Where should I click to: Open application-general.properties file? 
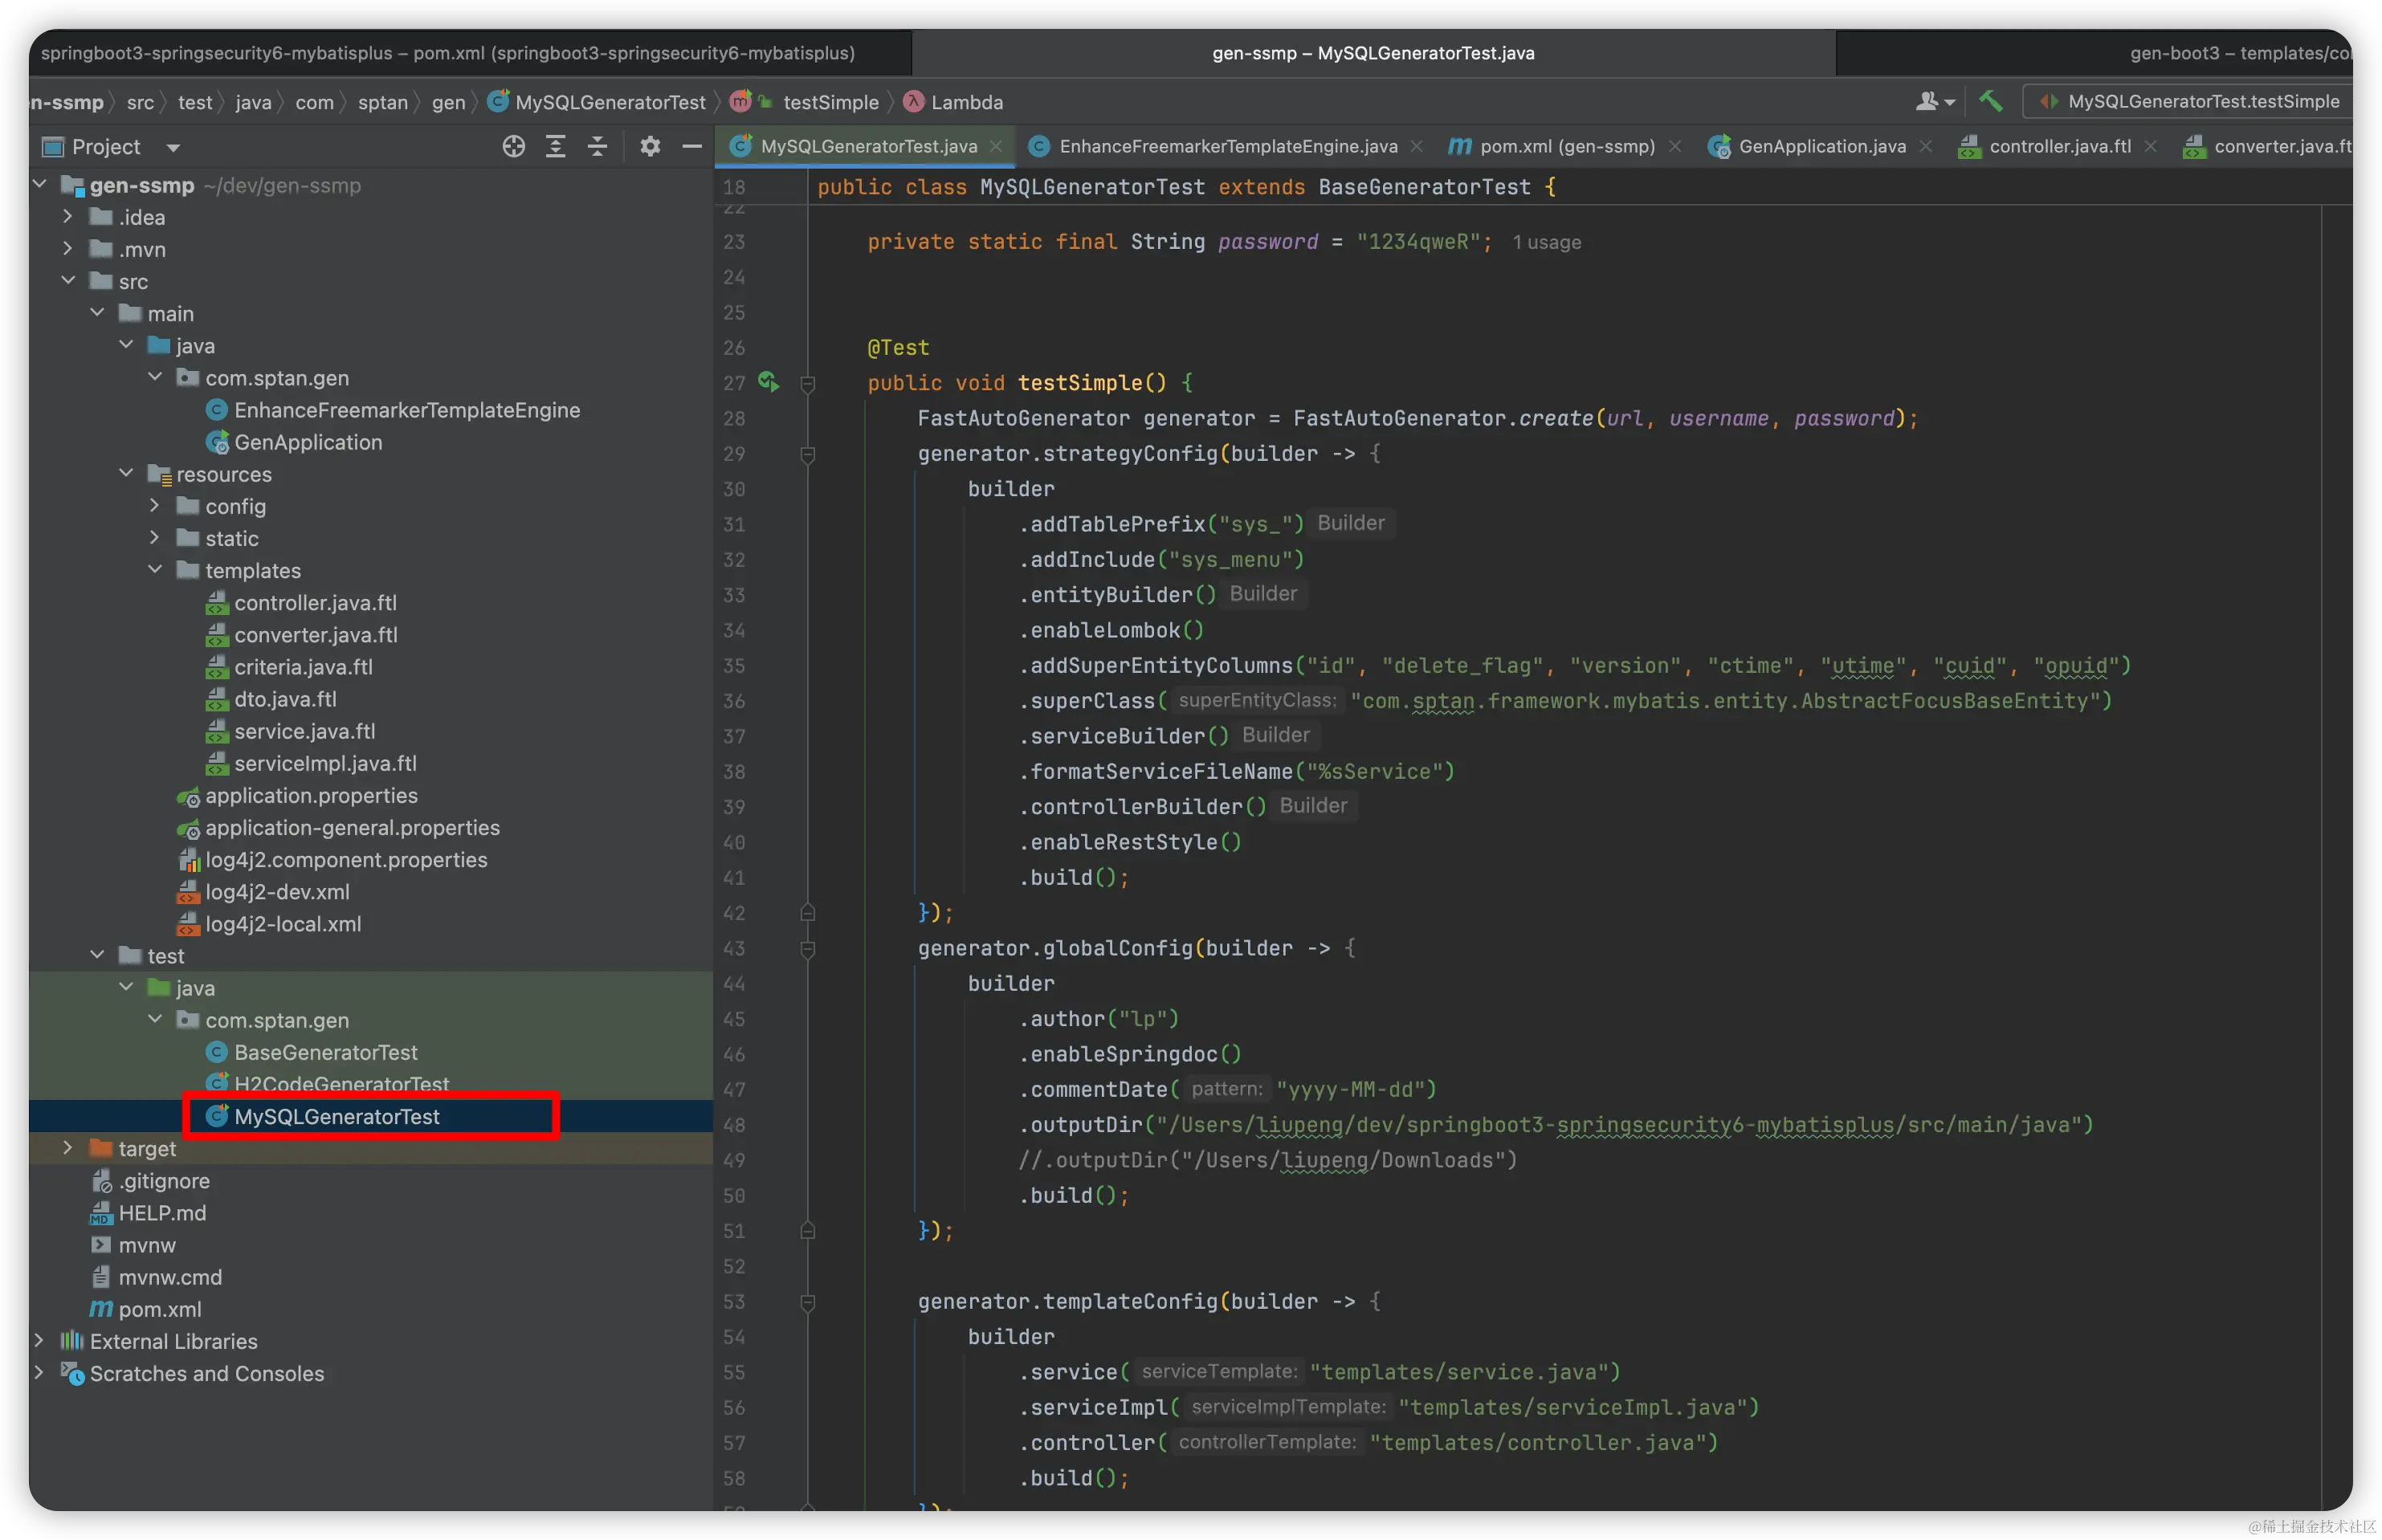pyautogui.click(x=352, y=827)
